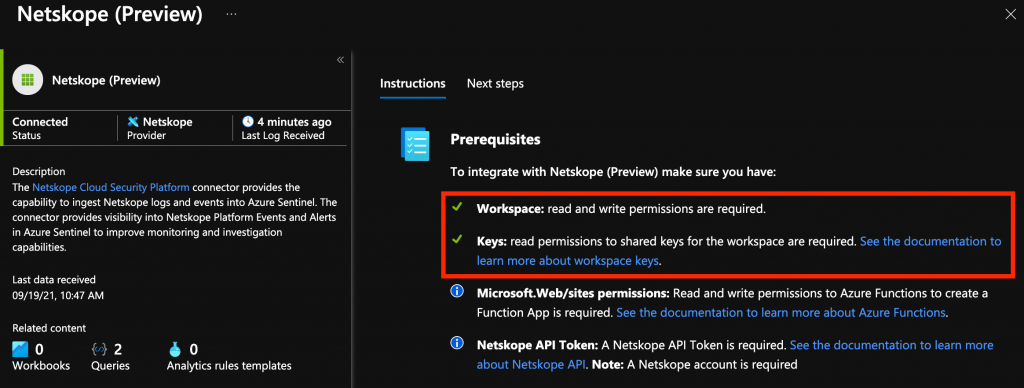
Task: Click the Netskope connector grid icon
Action: 27,80
